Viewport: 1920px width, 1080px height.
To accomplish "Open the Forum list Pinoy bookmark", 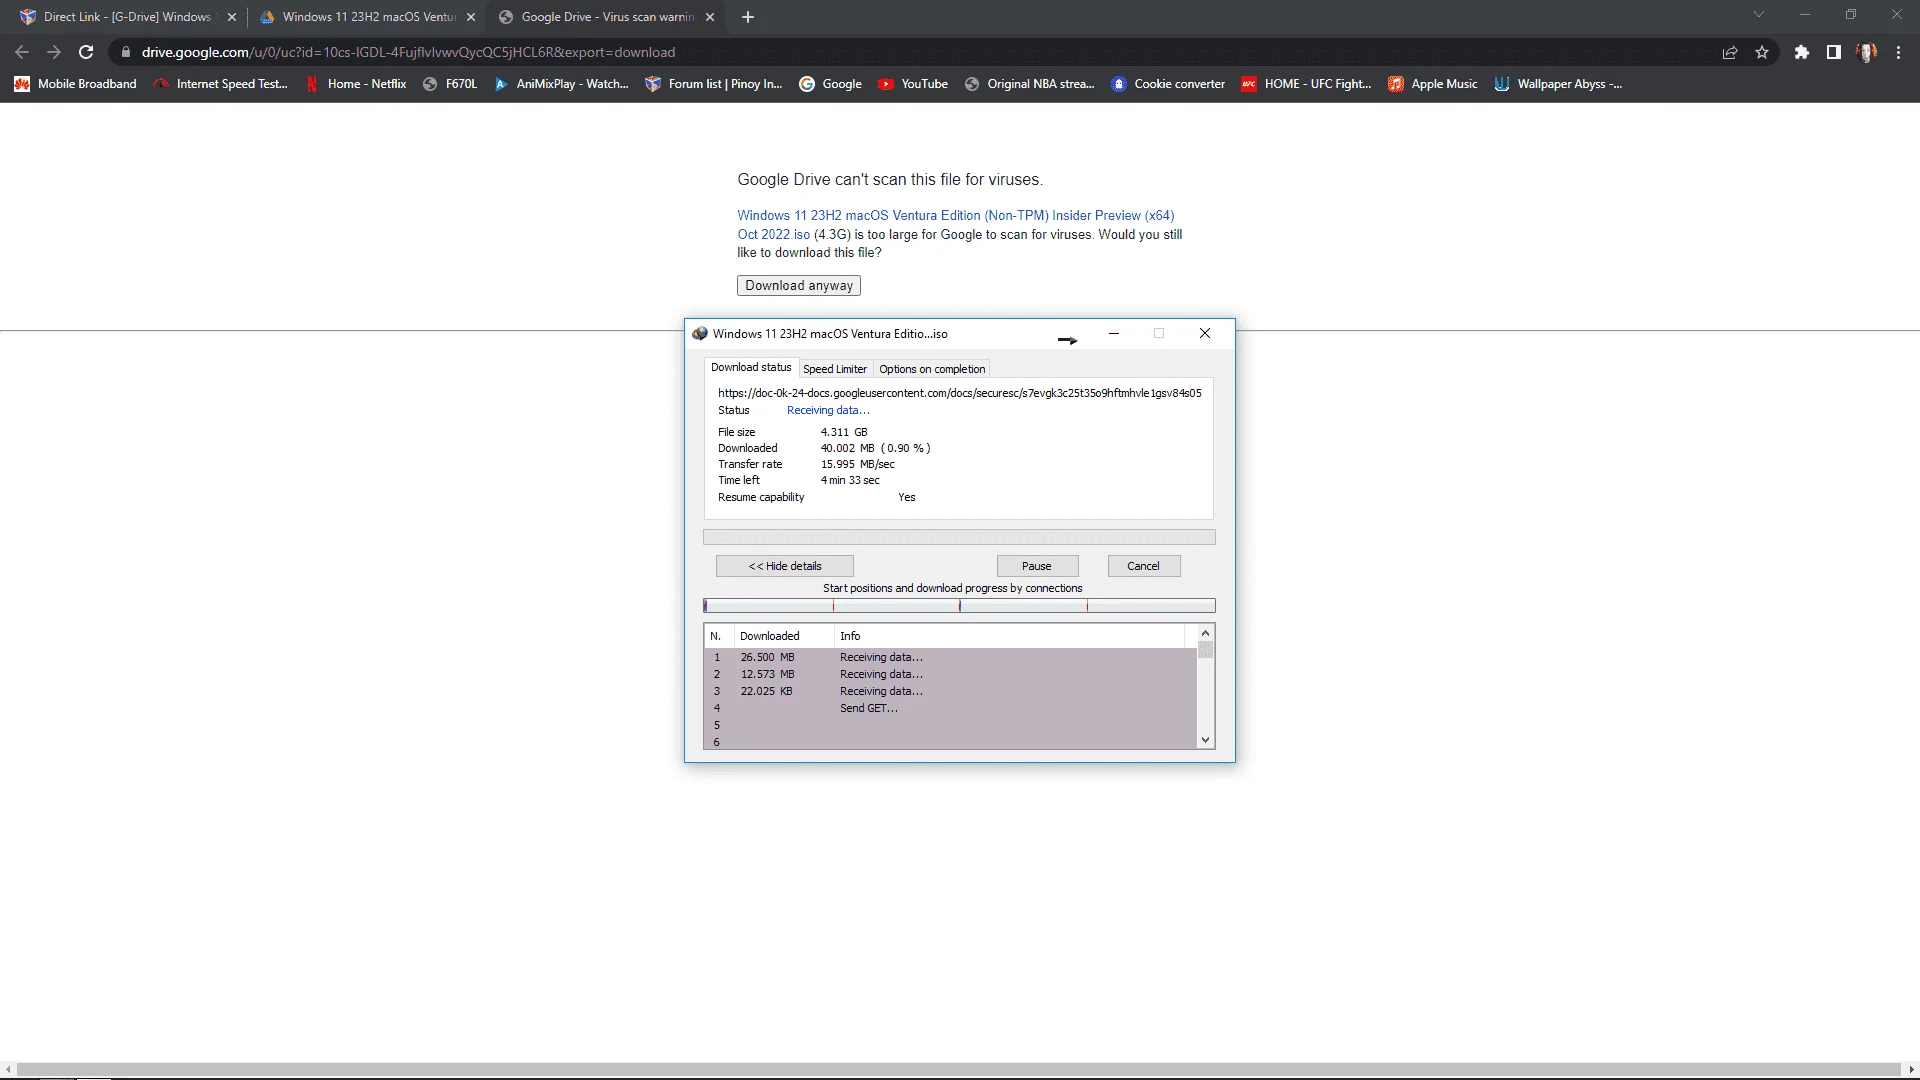I will (x=714, y=84).
